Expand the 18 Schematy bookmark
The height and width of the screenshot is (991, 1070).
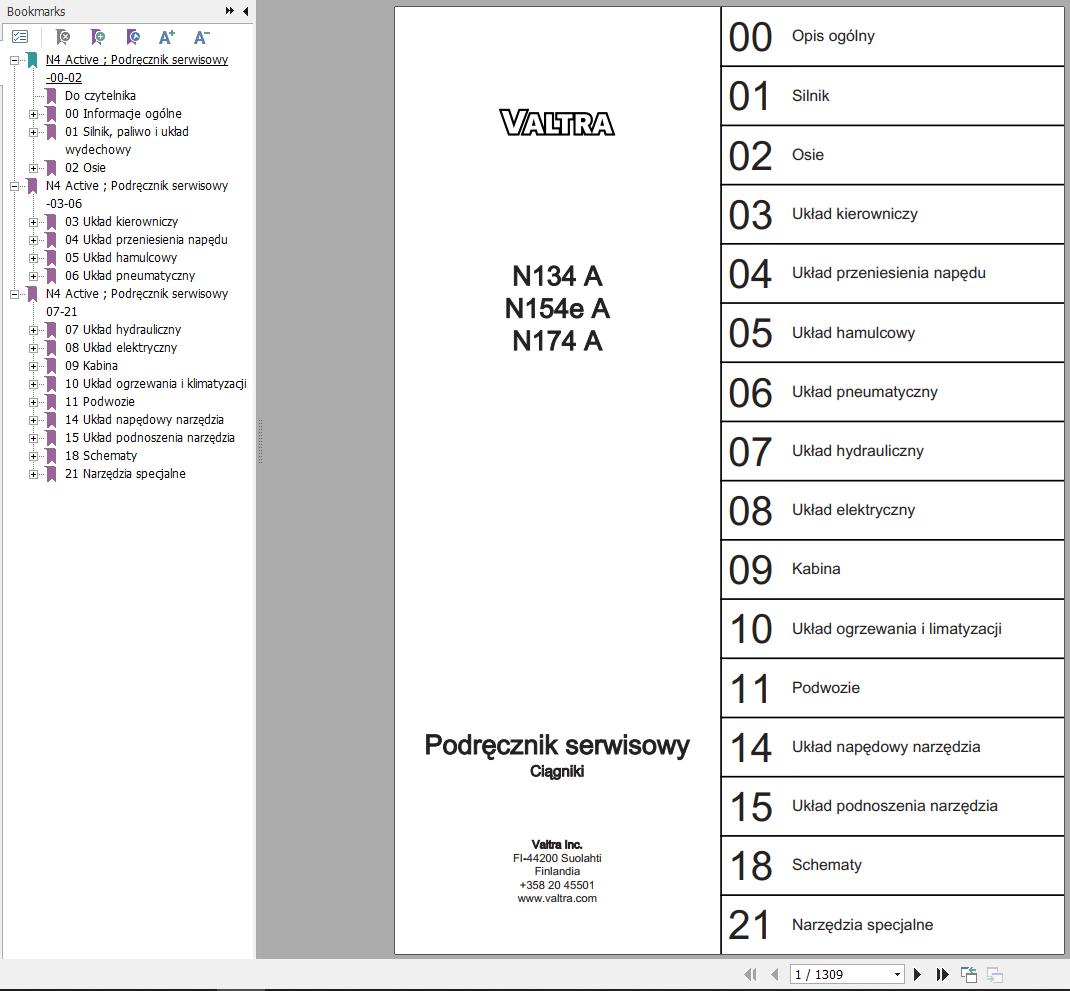click(33, 455)
